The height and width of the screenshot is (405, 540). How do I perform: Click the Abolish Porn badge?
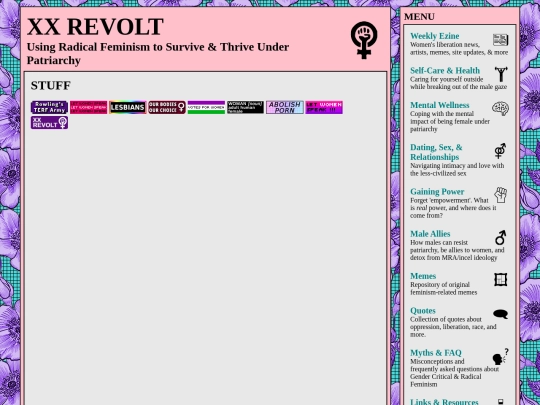click(x=285, y=107)
